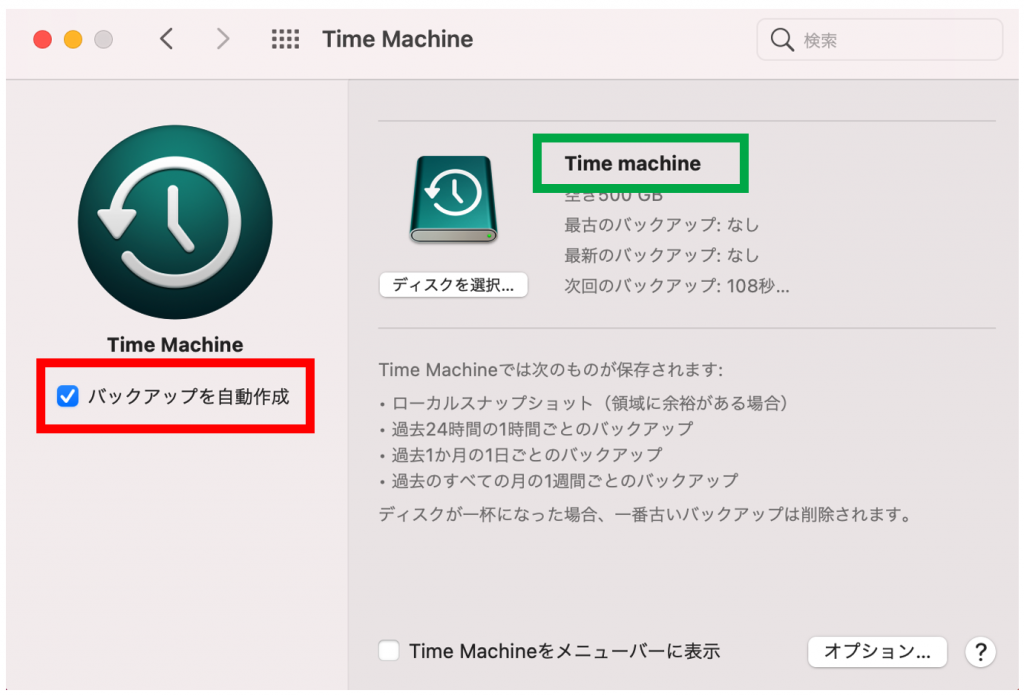Click the 最新のバックアップ status line
1024x696 pixels.
click(661, 255)
